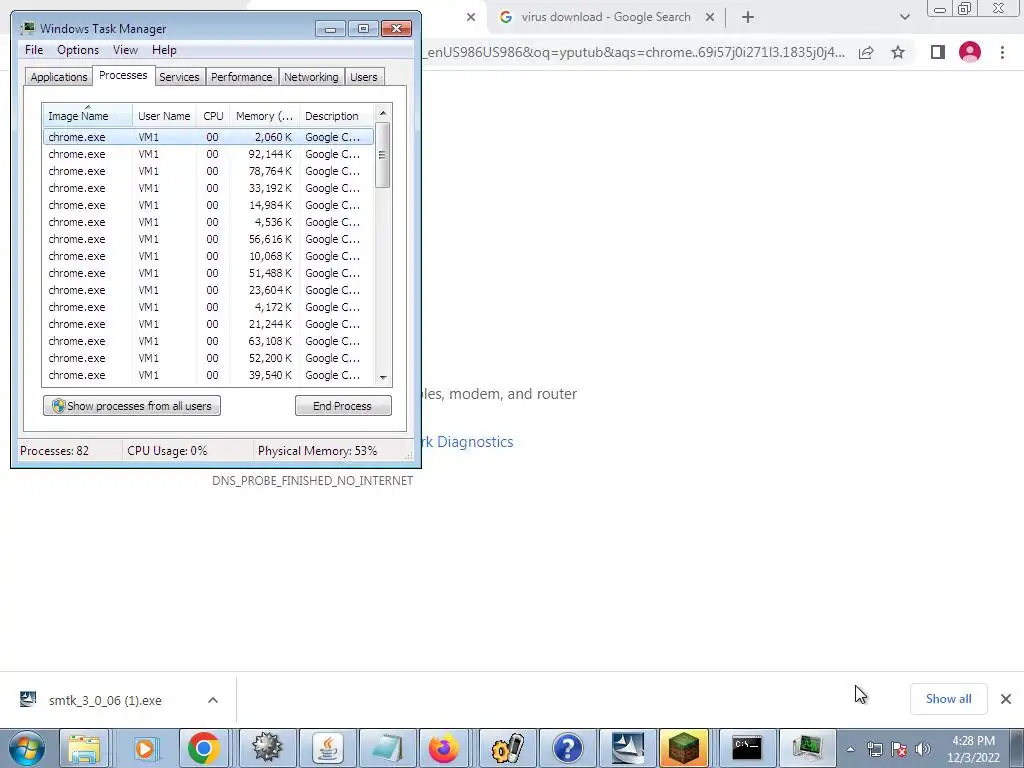1024x768 pixels.
Task: Sort processes by Memory column
Action: pyautogui.click(x=264, y=116)
